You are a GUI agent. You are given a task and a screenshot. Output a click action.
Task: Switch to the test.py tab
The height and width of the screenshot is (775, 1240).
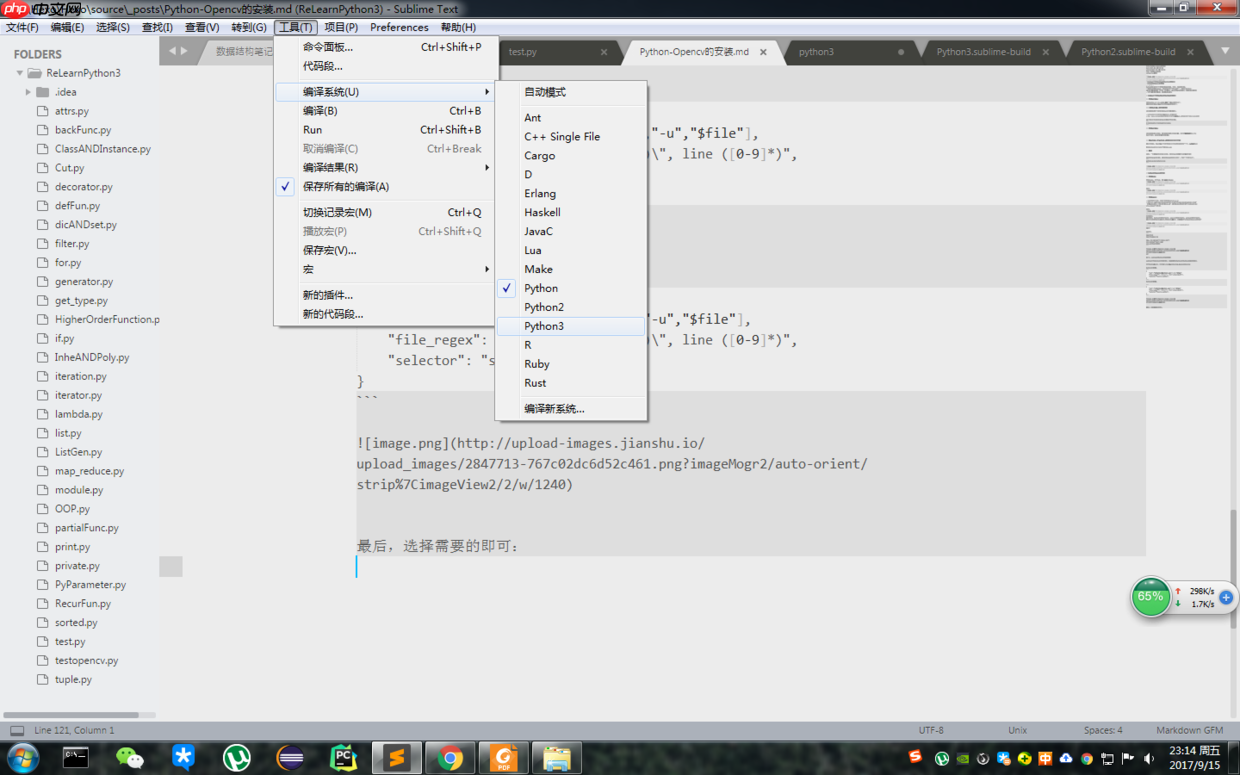[x=524, y=51]
